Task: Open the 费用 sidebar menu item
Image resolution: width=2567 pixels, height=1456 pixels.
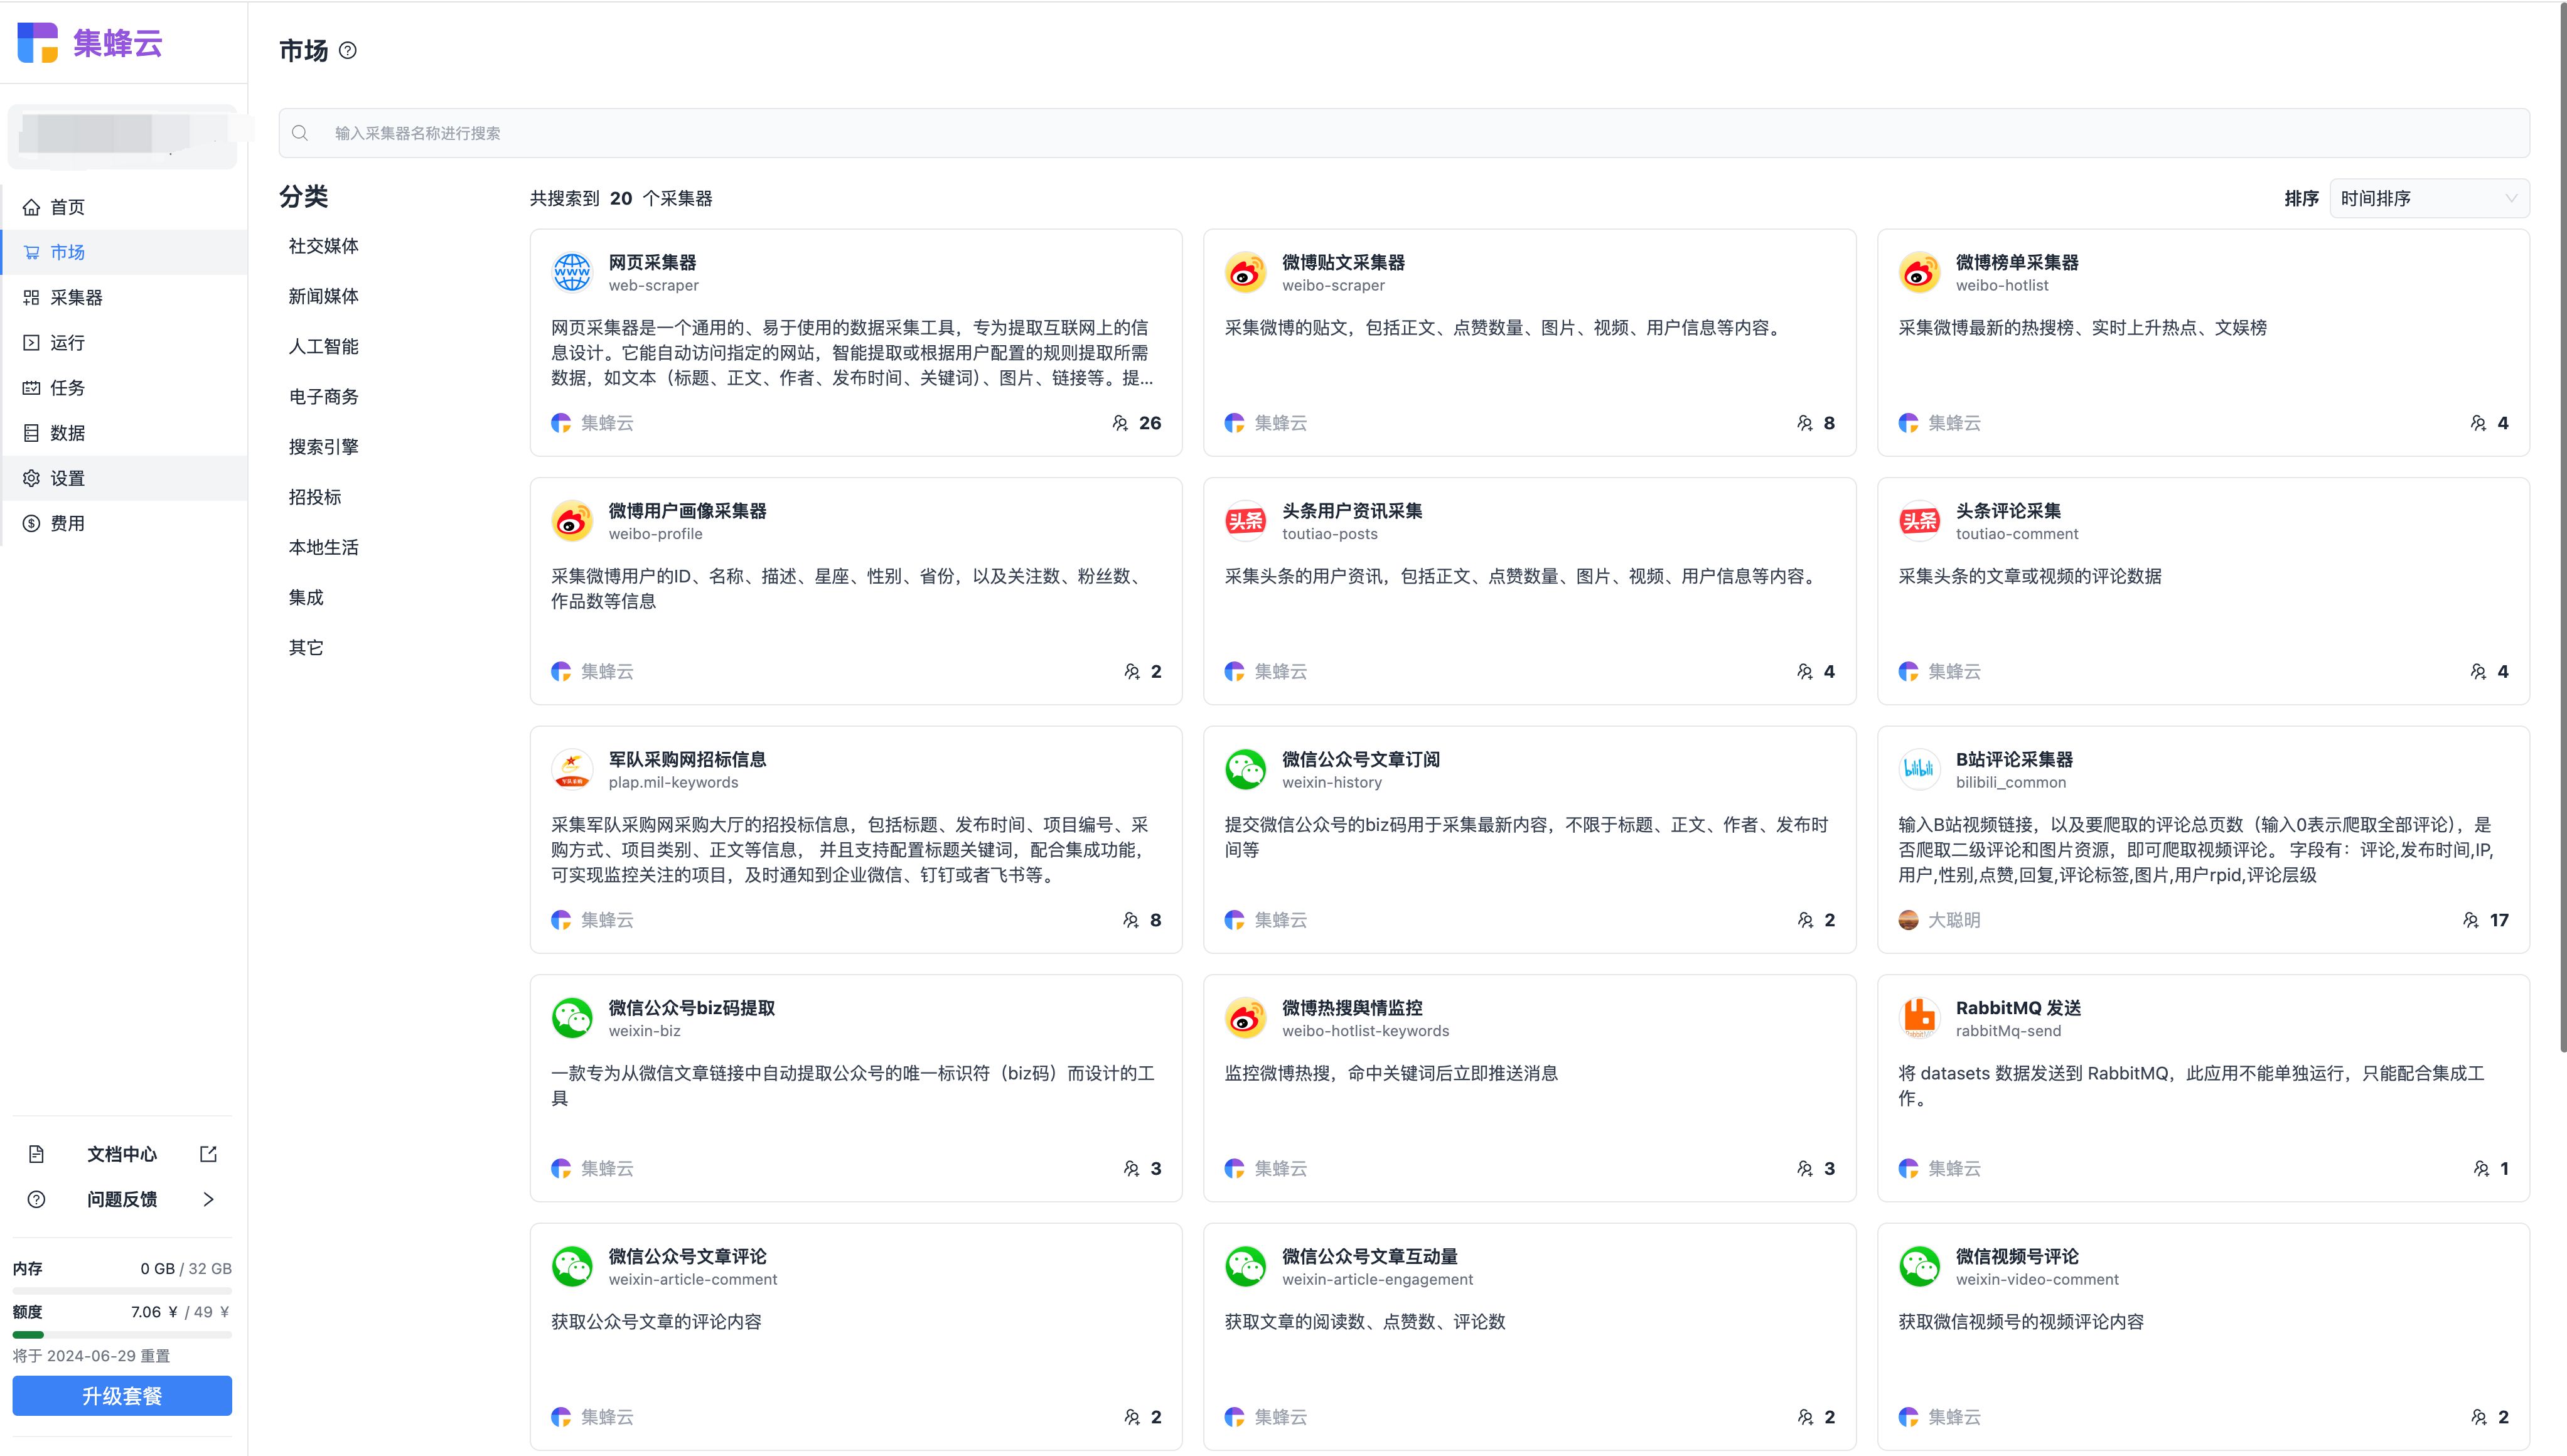Action: coord(67,523)
